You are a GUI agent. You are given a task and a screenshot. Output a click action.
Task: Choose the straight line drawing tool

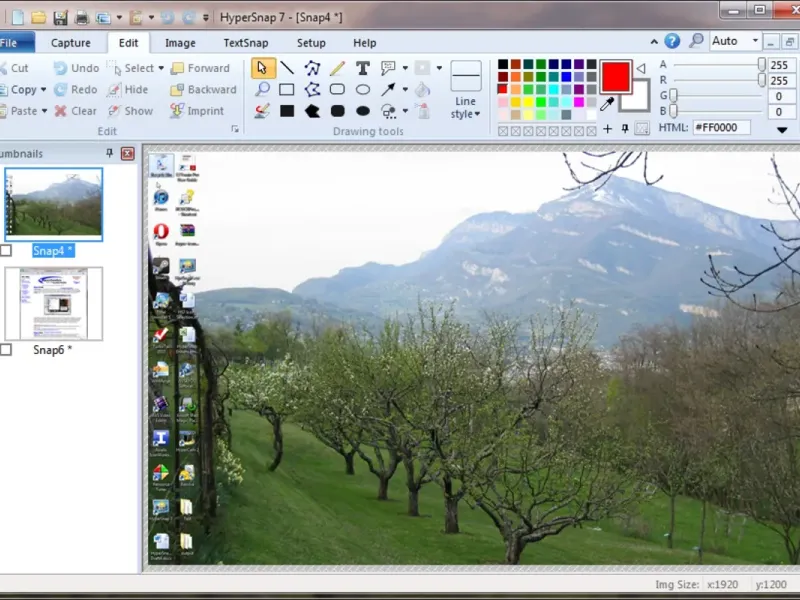coord(287,68)
